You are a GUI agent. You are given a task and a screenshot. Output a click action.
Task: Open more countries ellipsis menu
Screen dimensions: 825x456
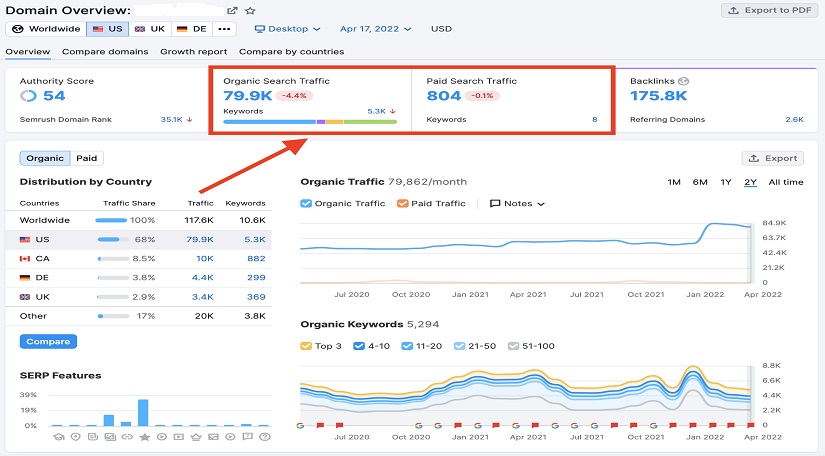pyautogui.click(x=224, y=29)
